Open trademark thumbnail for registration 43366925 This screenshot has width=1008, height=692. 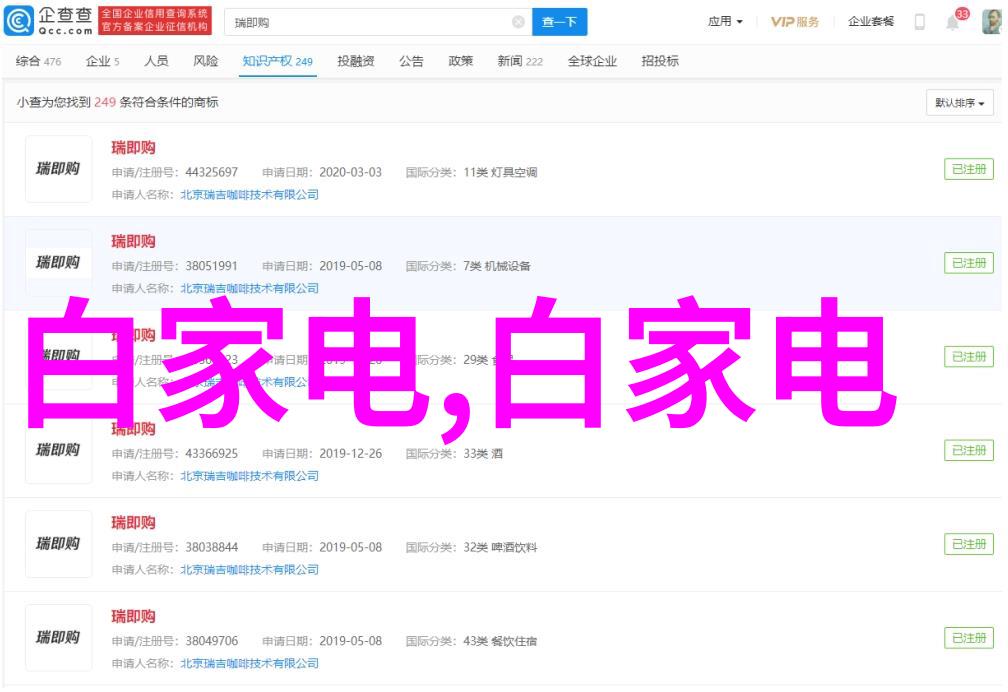click(x=58, y=450)
